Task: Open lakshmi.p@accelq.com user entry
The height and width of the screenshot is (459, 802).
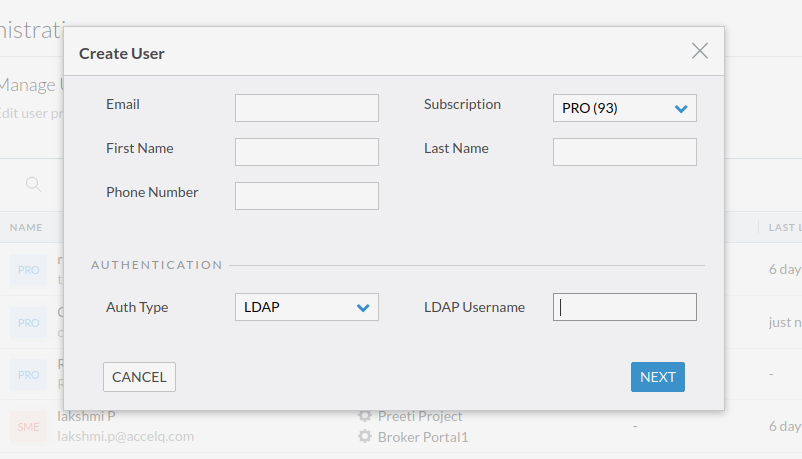Action: pyautogui.click(x=125, y=436)
